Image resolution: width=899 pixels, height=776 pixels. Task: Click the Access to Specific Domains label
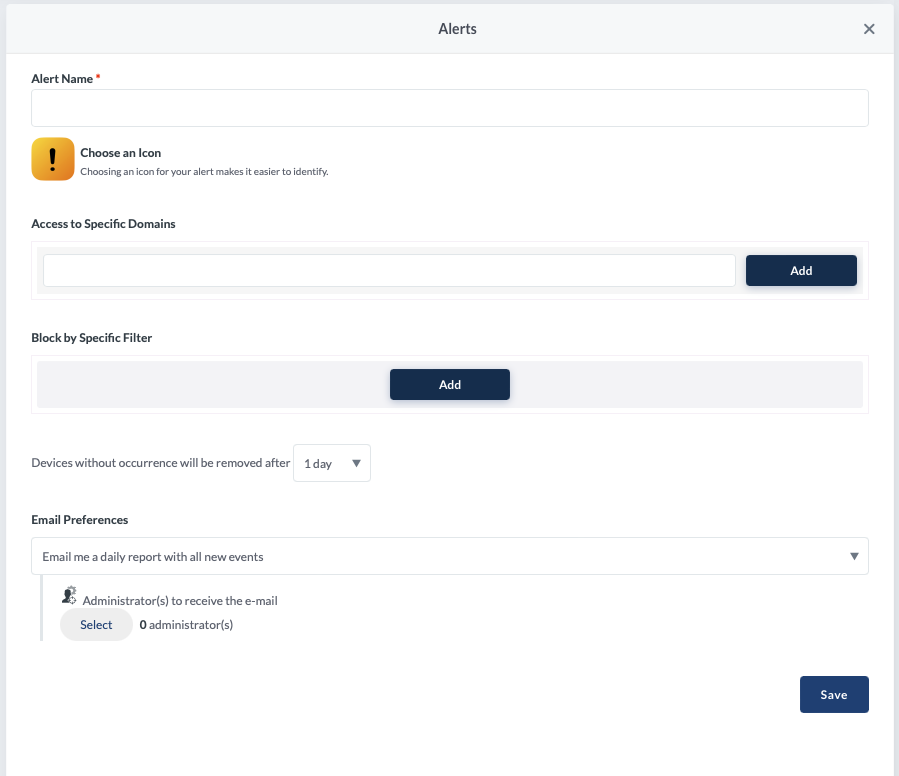coord(103,224)
